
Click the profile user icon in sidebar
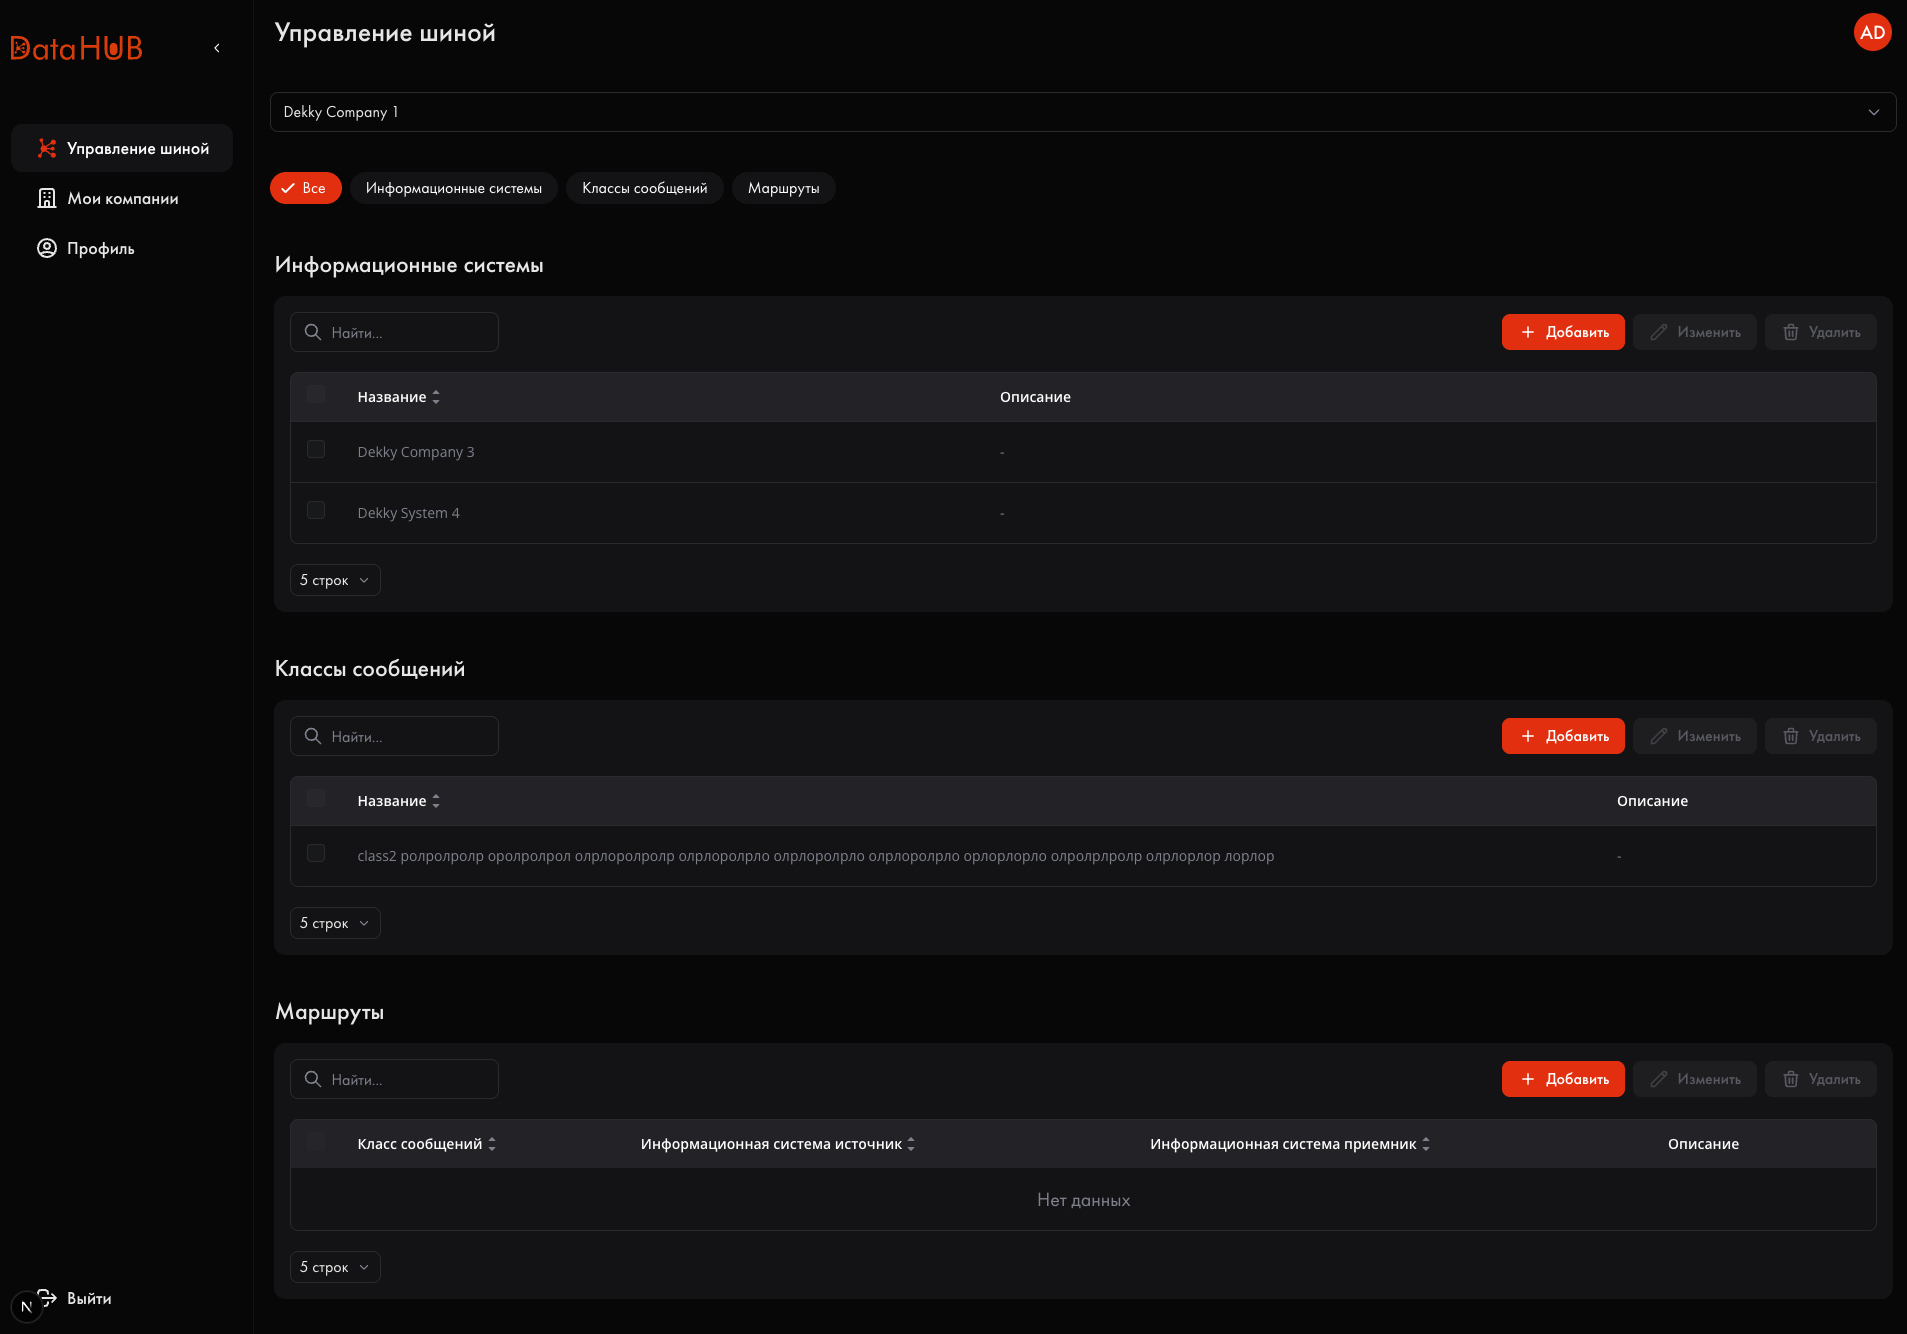47,248
